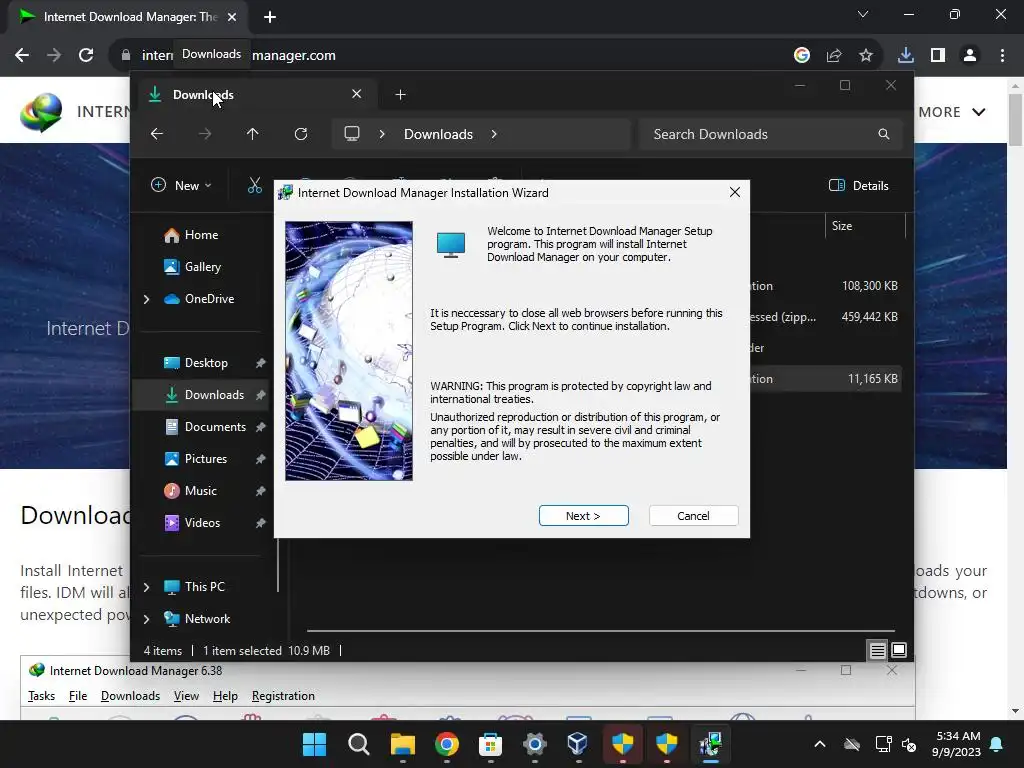This screenshot has height=768, width=1024.
Task: Open the New dropdown in Explorer
Action: tap(181, 185)
